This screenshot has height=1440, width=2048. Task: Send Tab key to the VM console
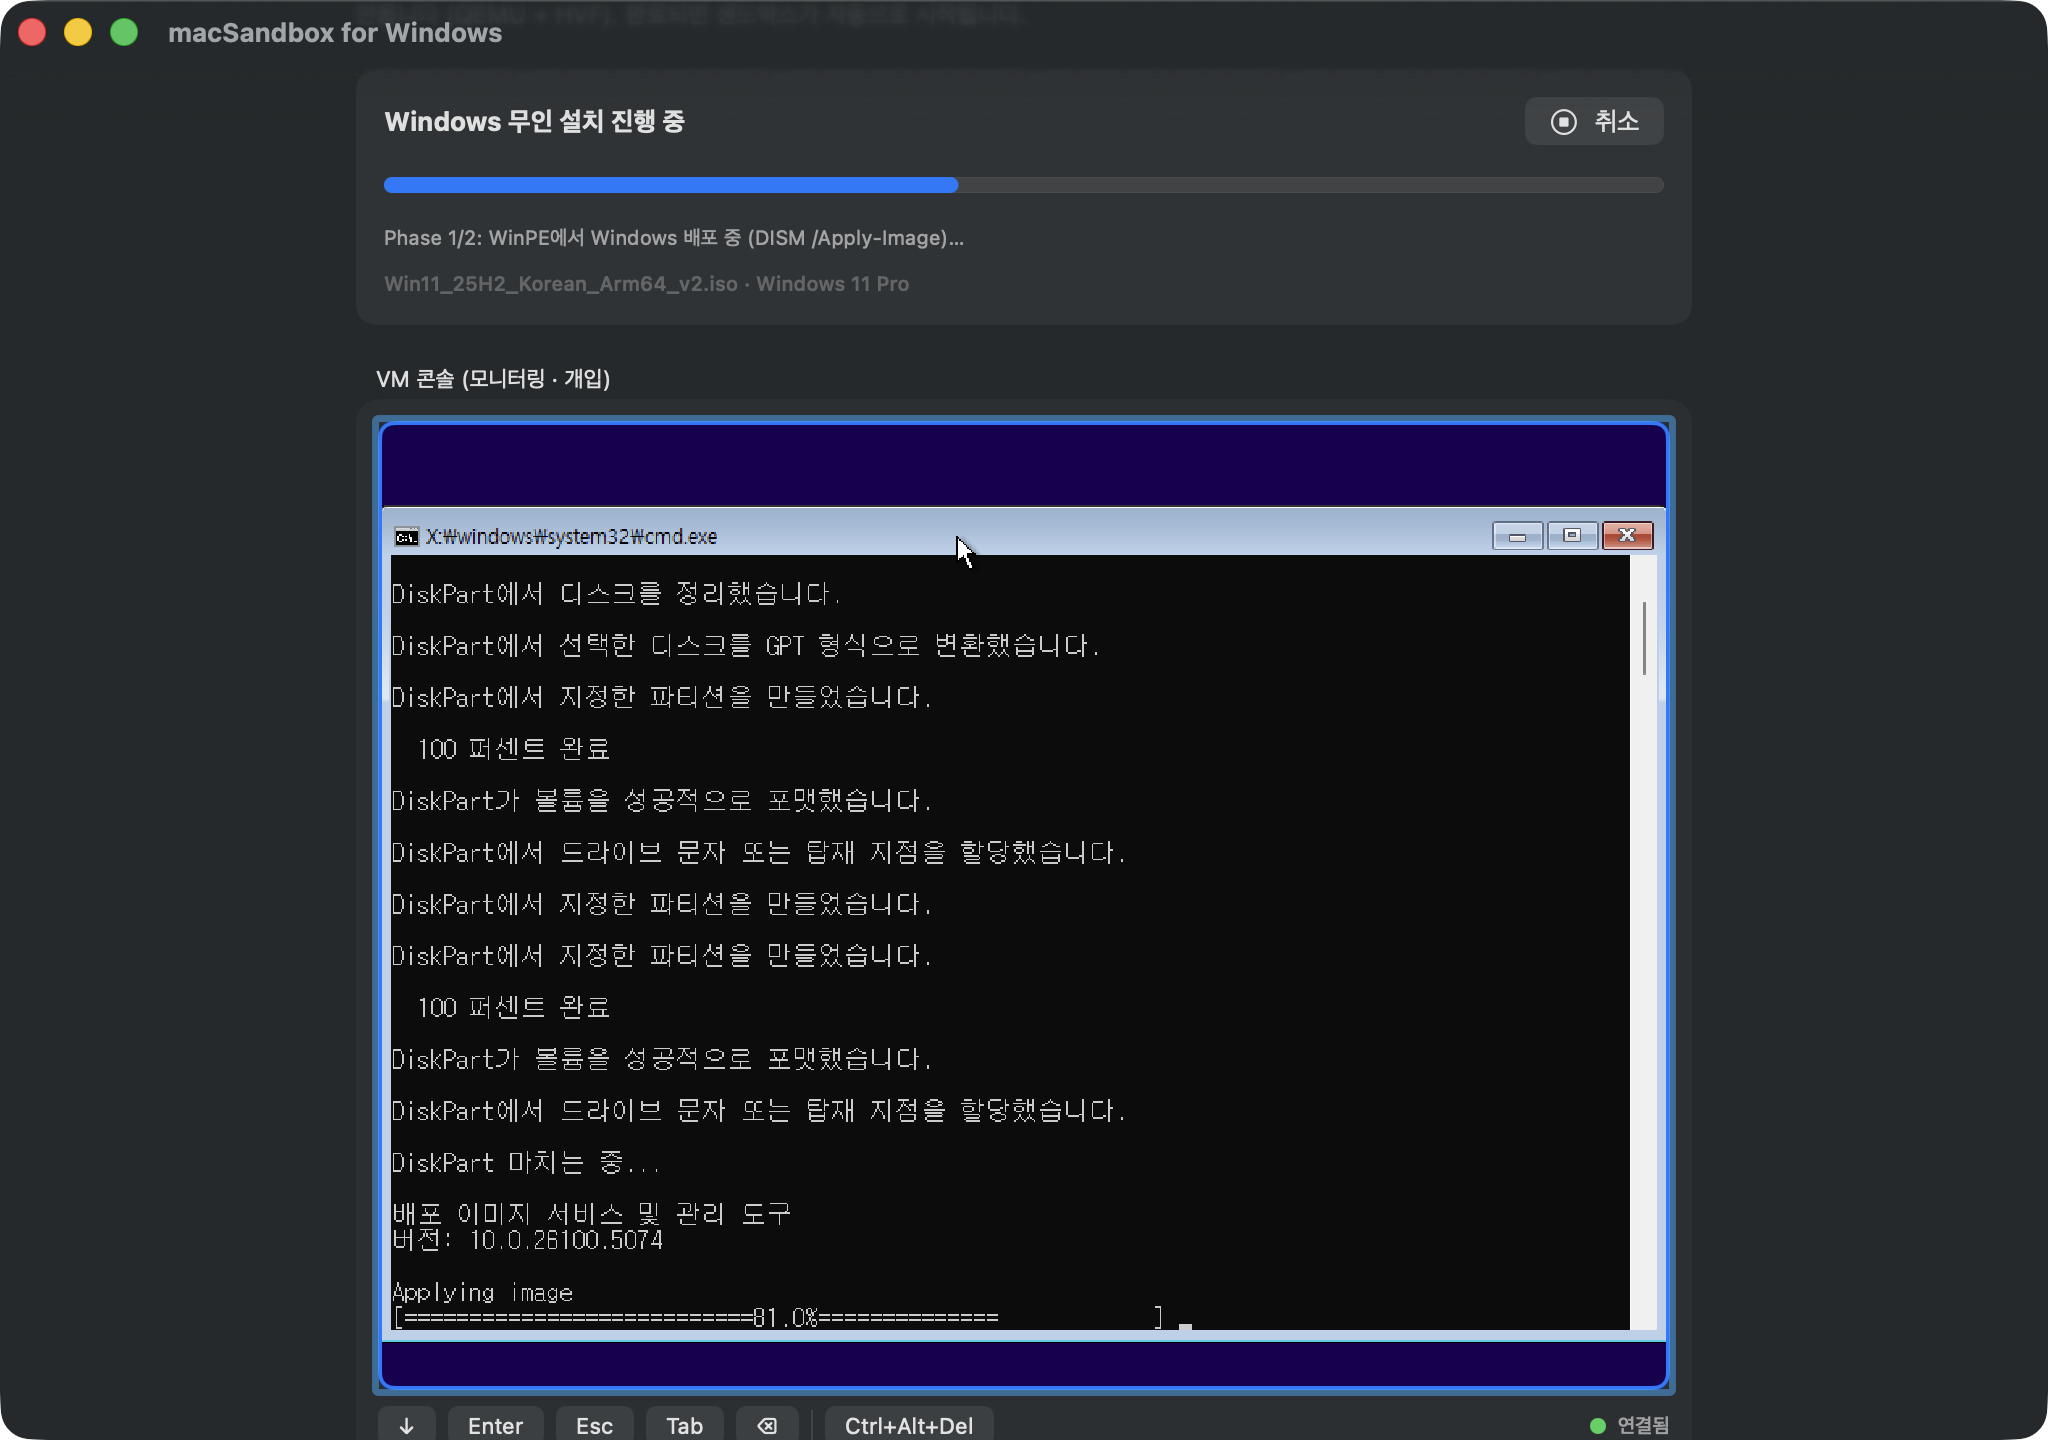[685, 1425]
